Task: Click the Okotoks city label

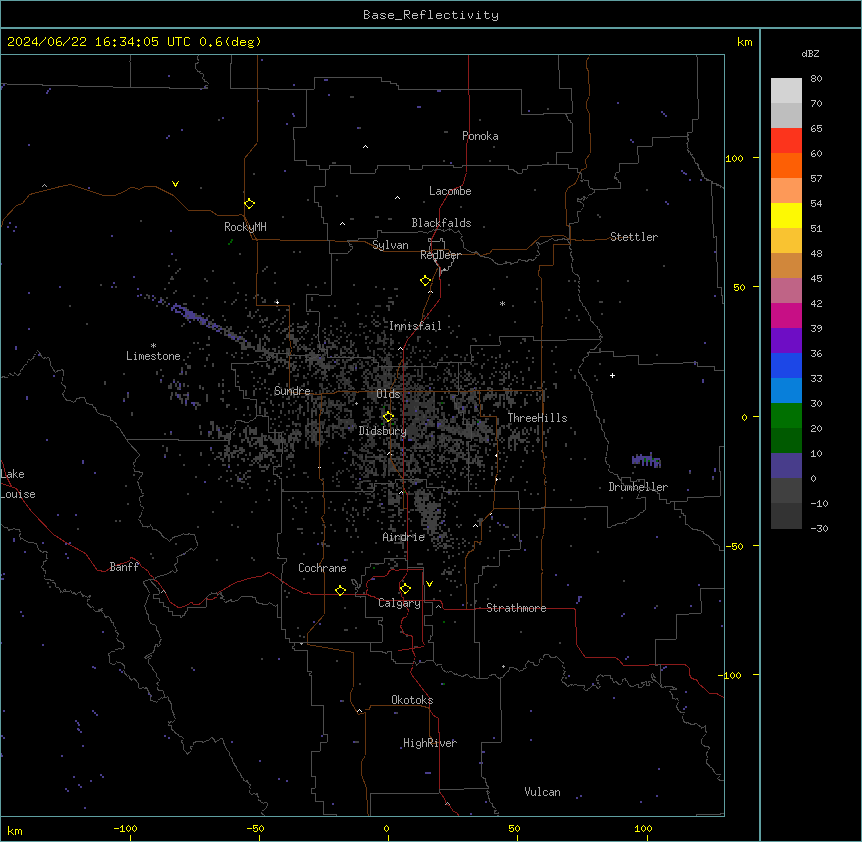Action: [x=412, y=700]
